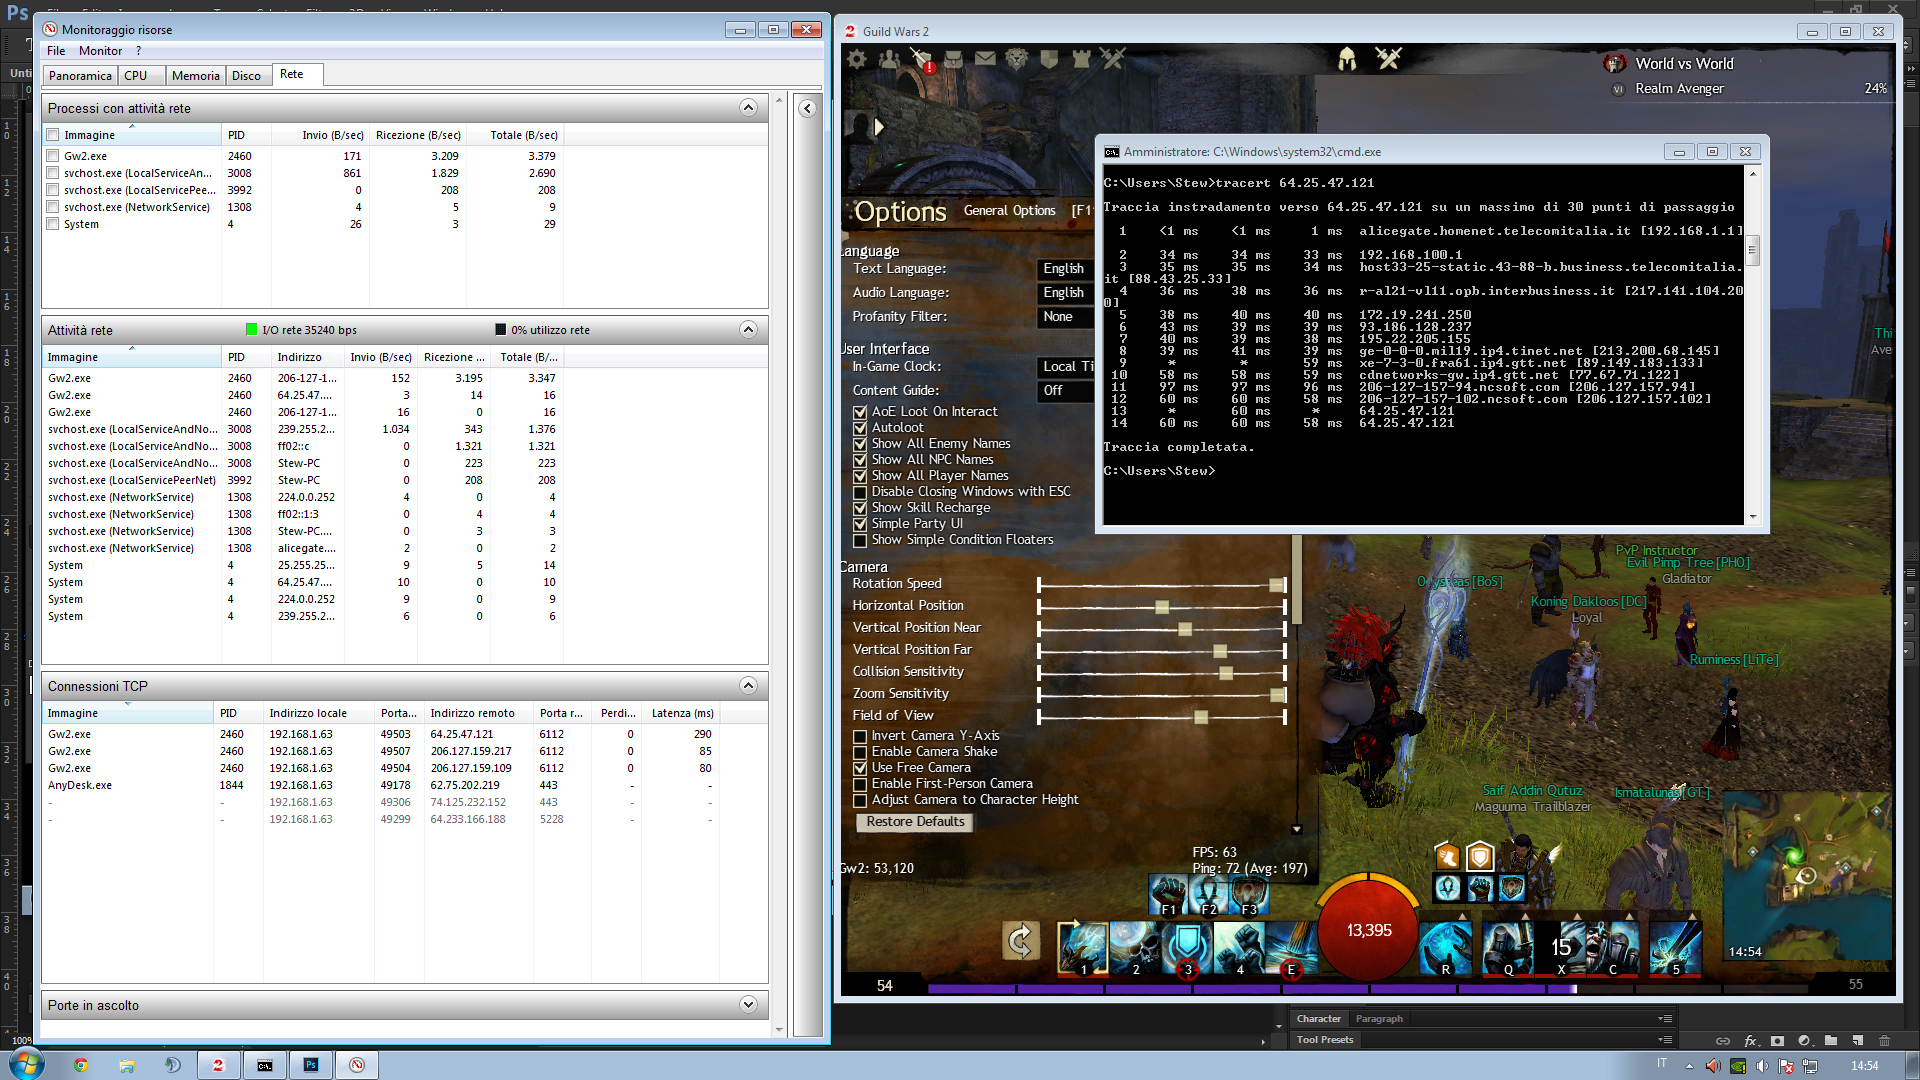Open the Black Lion Trading lion icon

[1017, 59]
